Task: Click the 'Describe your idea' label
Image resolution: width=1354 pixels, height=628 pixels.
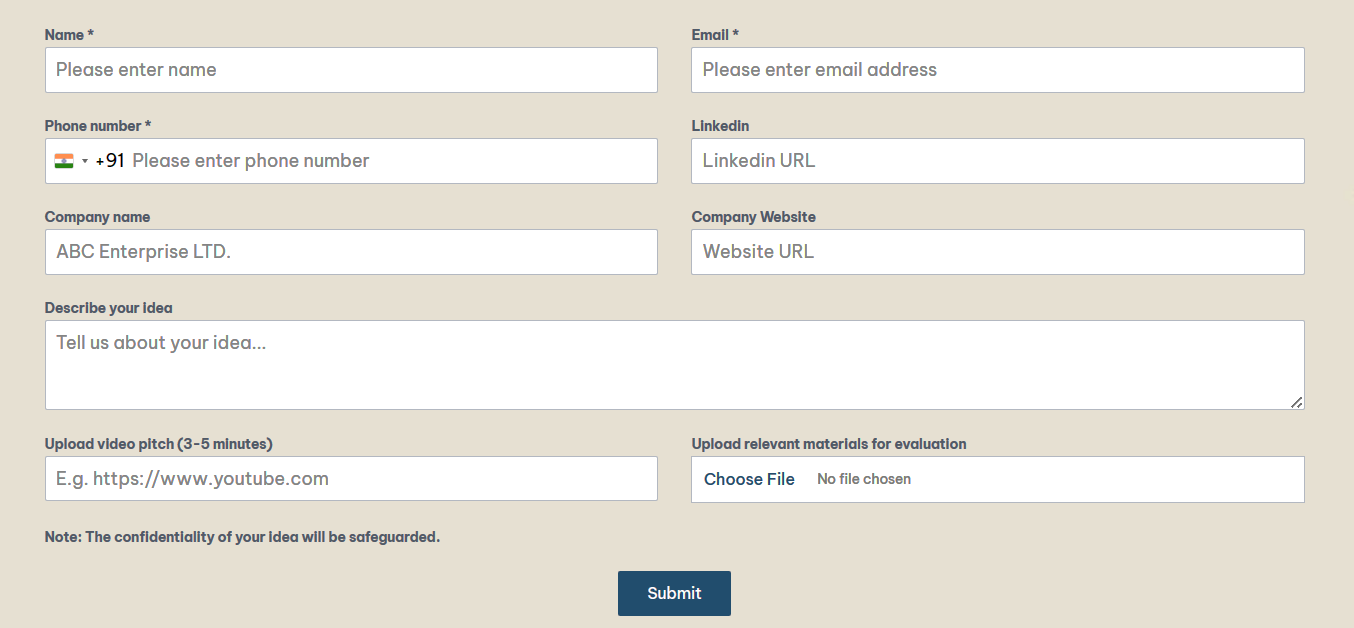Action: tap(108, 308)
